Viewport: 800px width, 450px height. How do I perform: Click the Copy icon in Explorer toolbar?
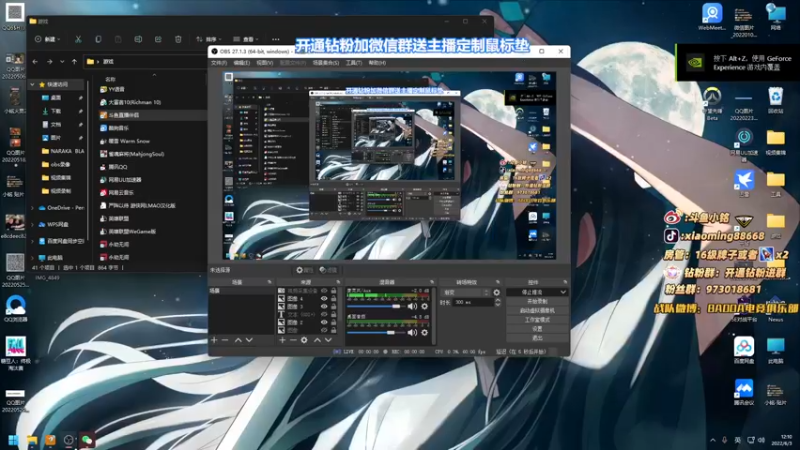98,39
